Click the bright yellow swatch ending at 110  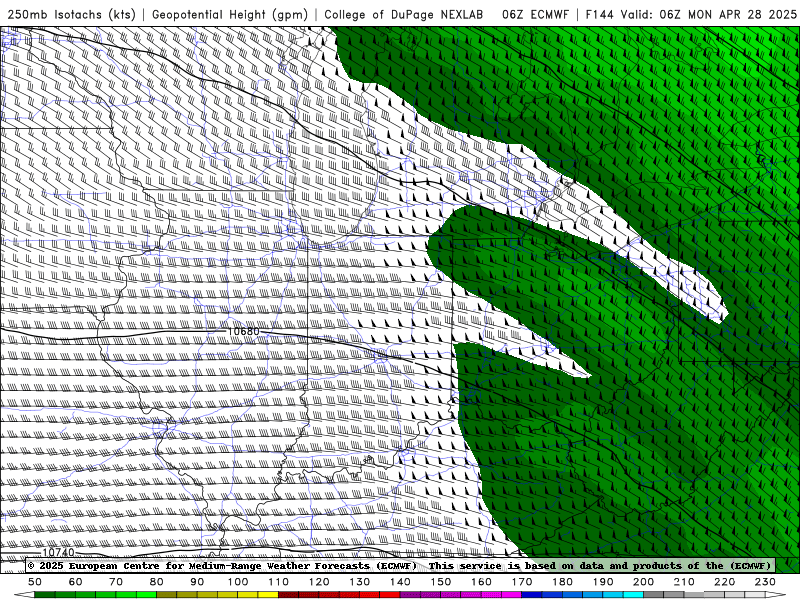pos(268,595)
